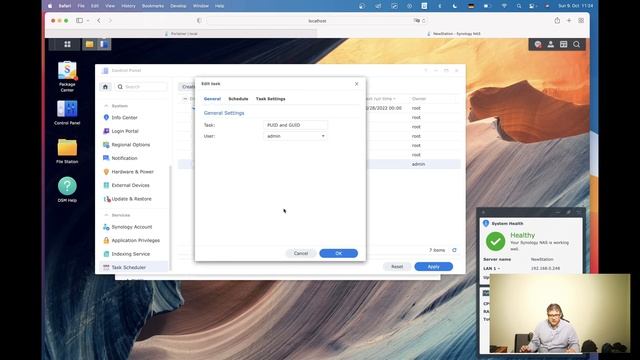The width and height of the screenshot is (640, 360).
Task: Open the User dropdown showing admin
Action: click(x=295, y=136)
